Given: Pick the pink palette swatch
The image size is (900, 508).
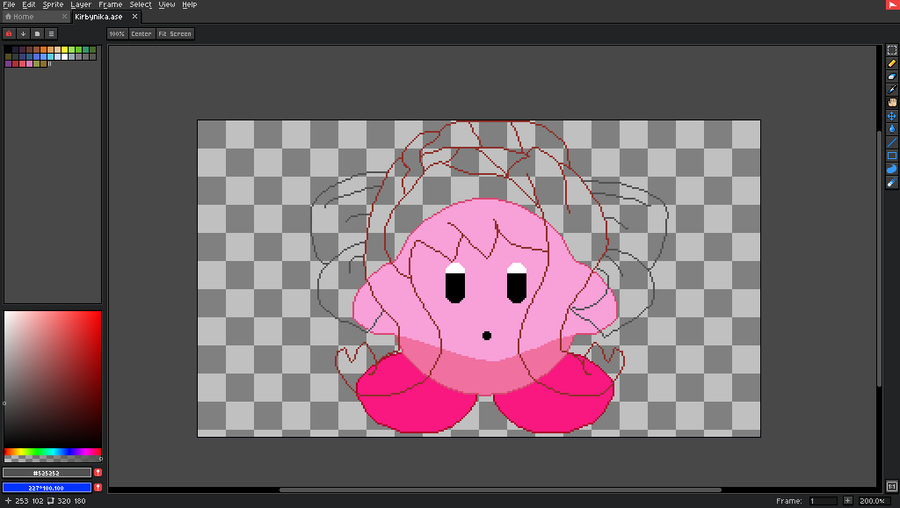Looking at the screenshot, I should click(x=29, y=64).
